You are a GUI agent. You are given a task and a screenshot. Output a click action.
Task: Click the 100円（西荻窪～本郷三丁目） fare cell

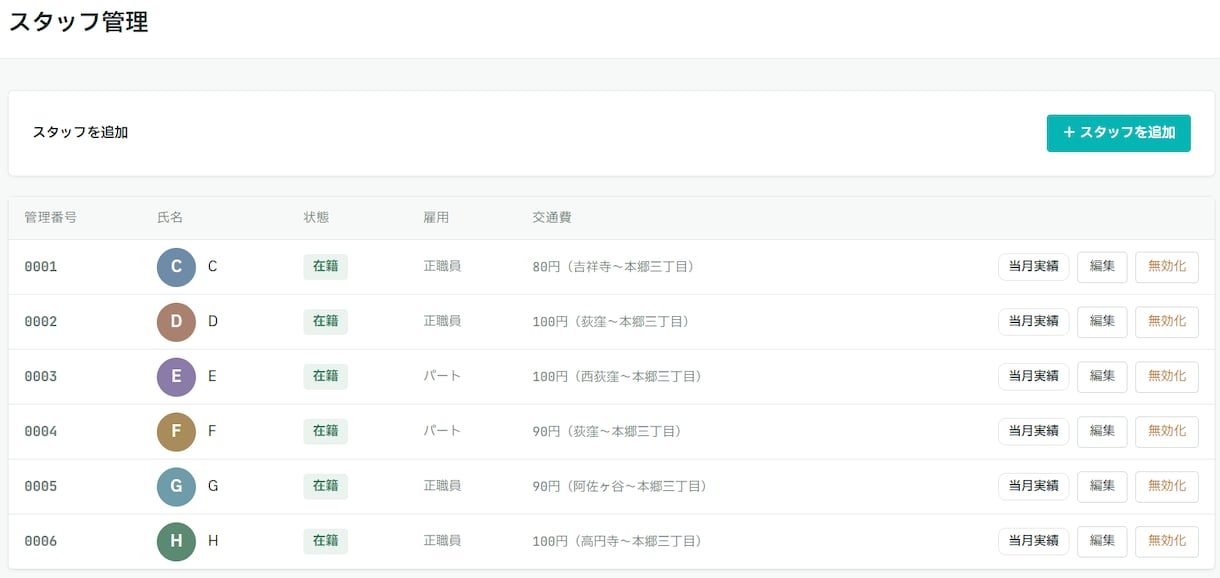coord(617,377)
